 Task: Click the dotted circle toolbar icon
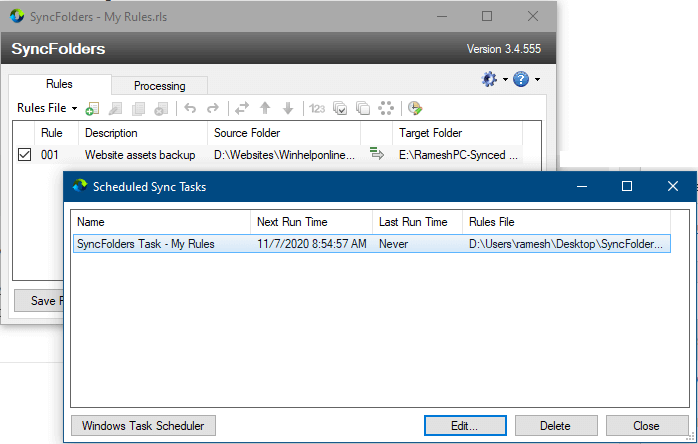coord(386,108)
